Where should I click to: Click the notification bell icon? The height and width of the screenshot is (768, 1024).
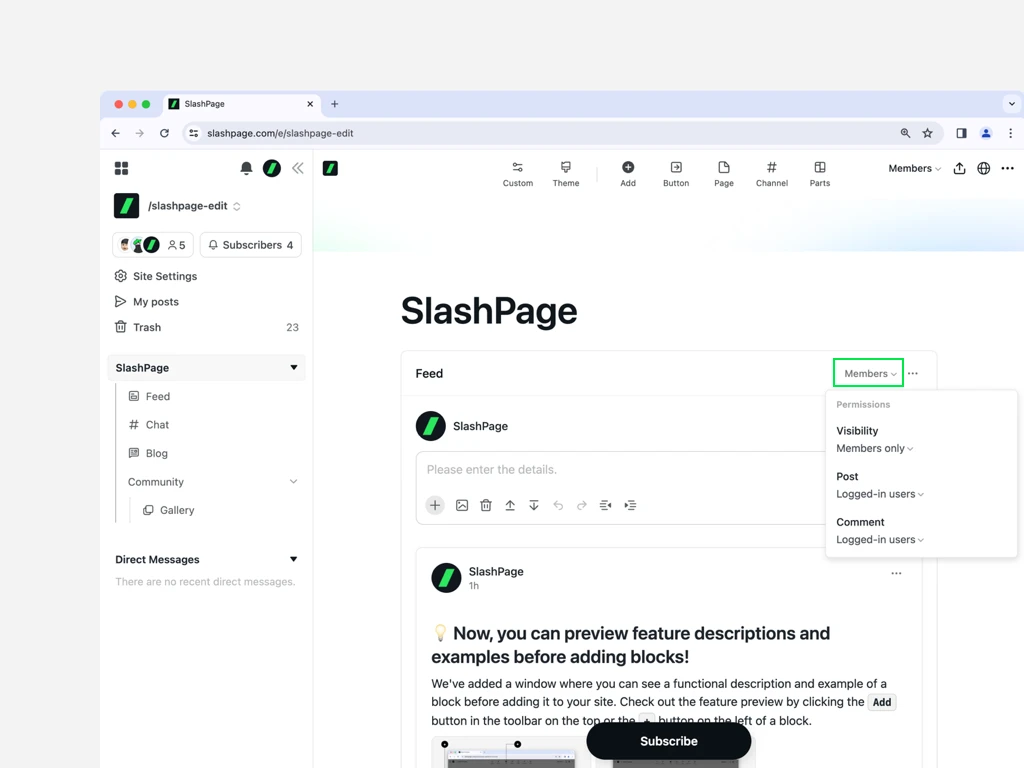pyautogui.click(x=246, y=169)
